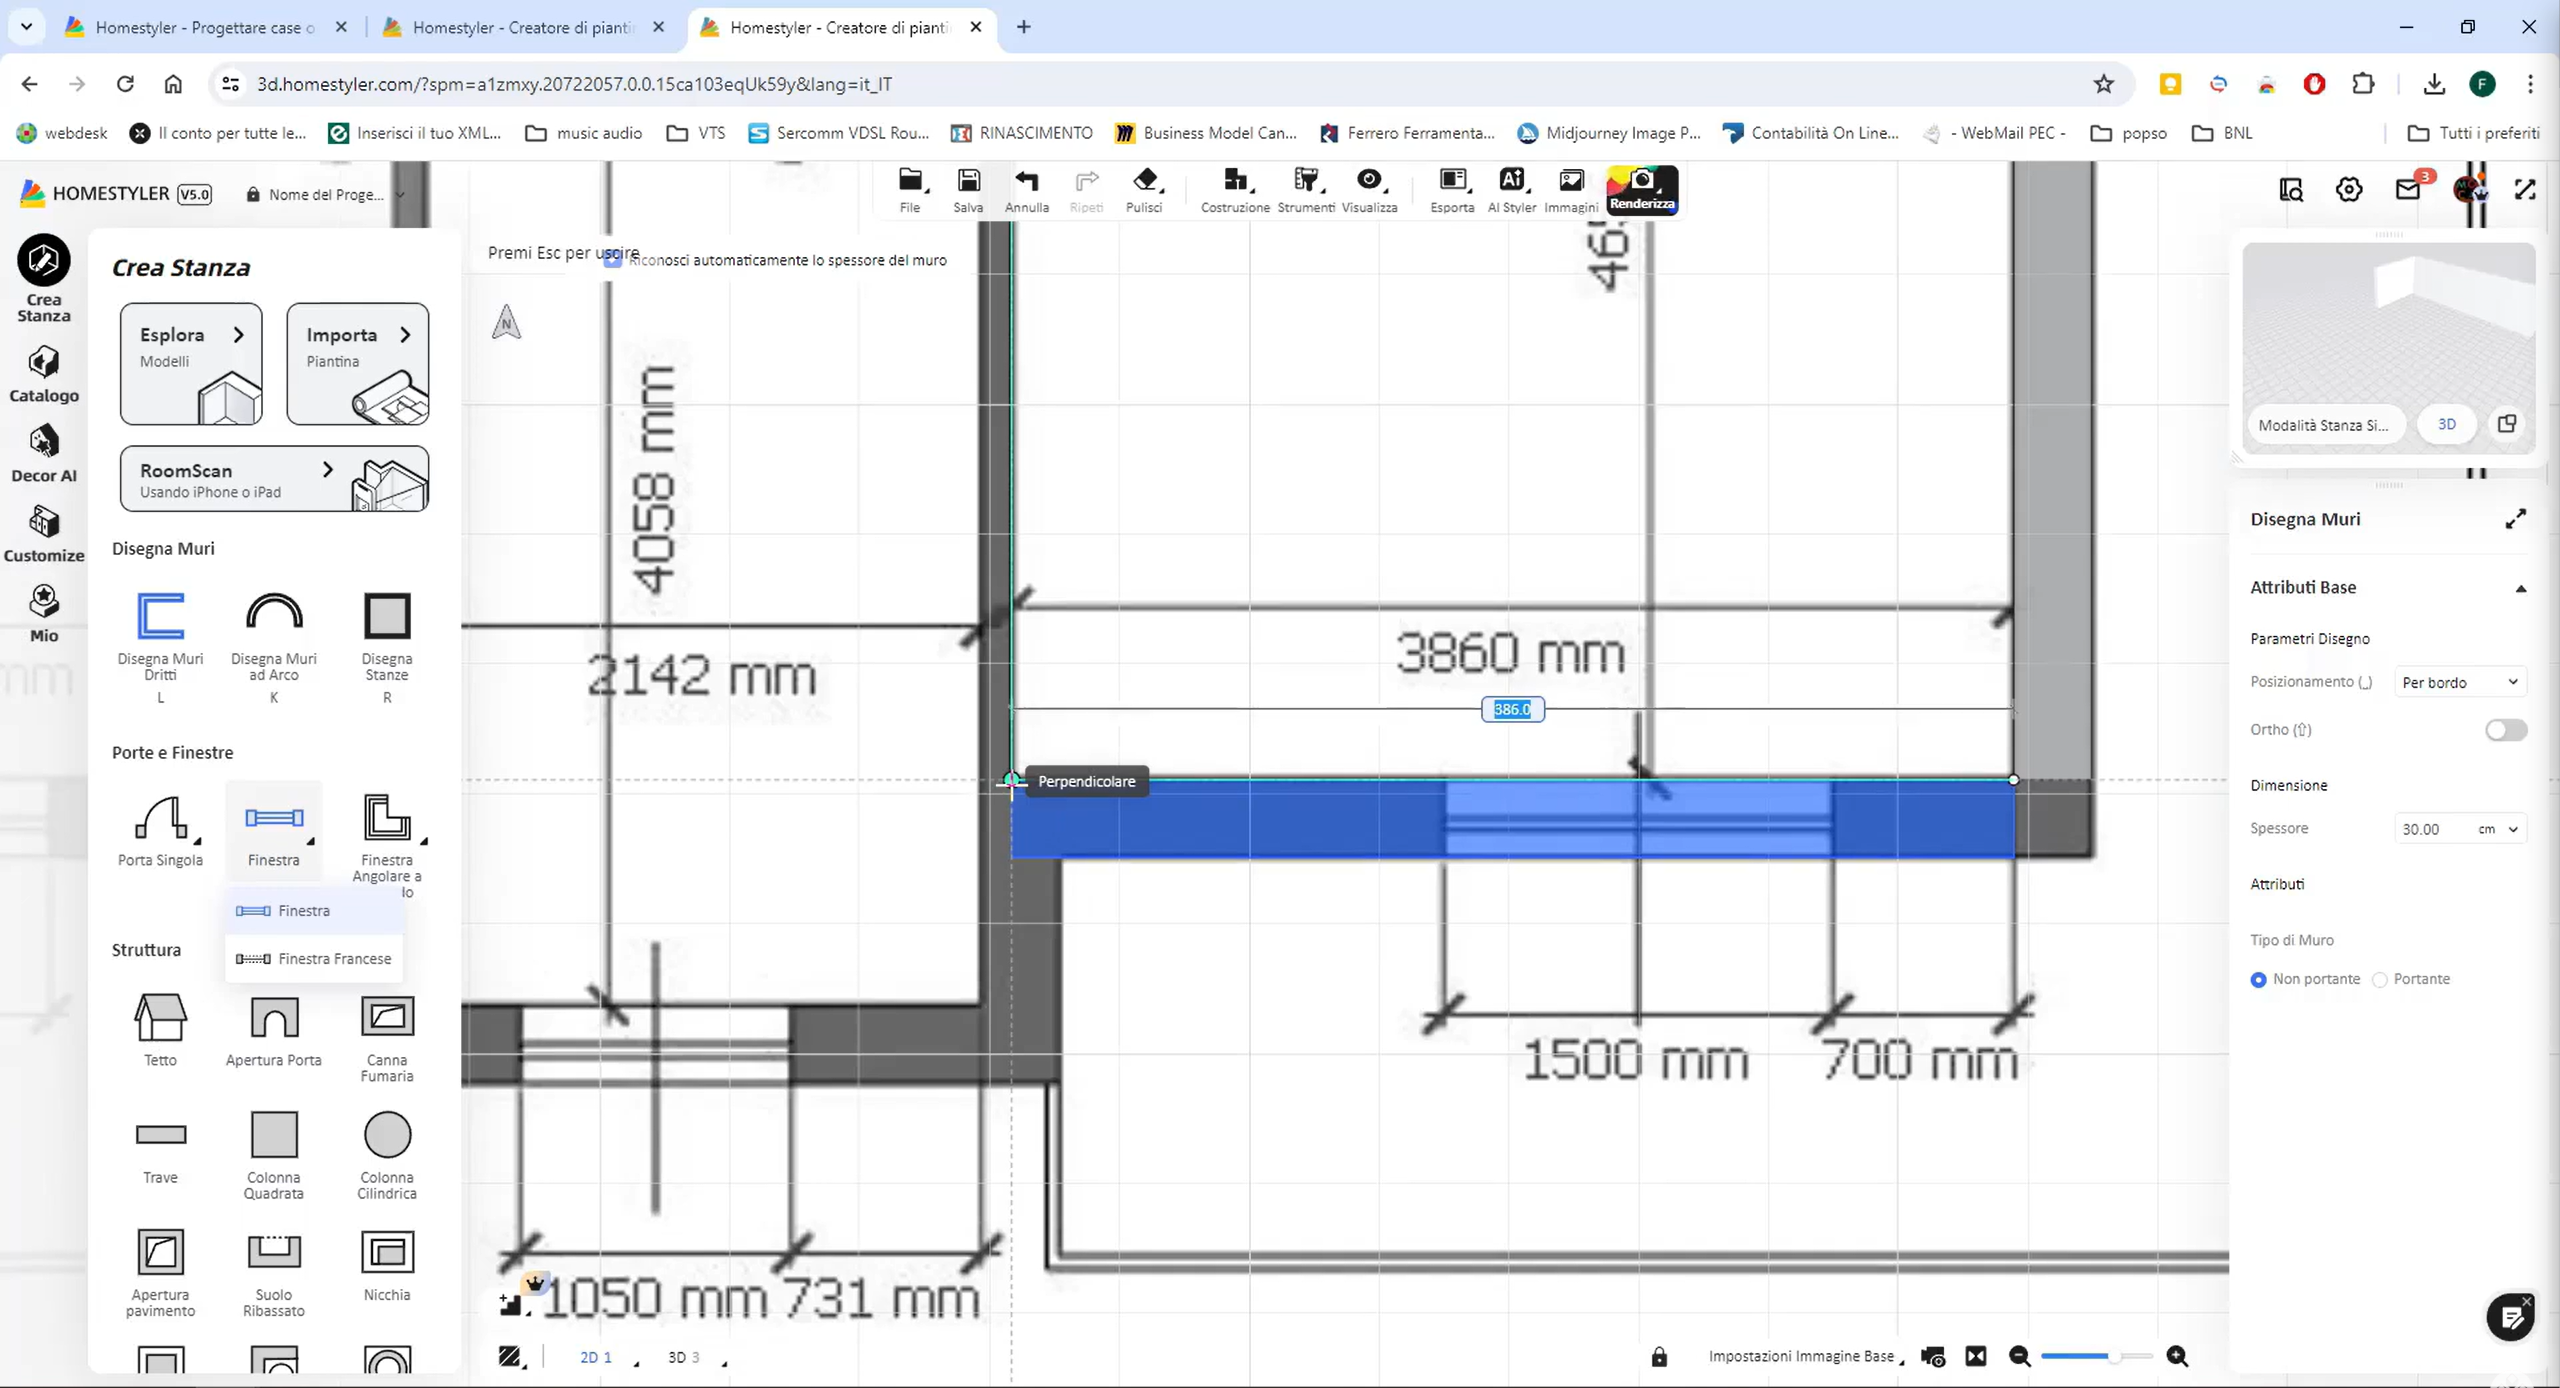Pick the Tetto structure icon
This screenshot has height=1388, width=2560.
pos(160,1018)
